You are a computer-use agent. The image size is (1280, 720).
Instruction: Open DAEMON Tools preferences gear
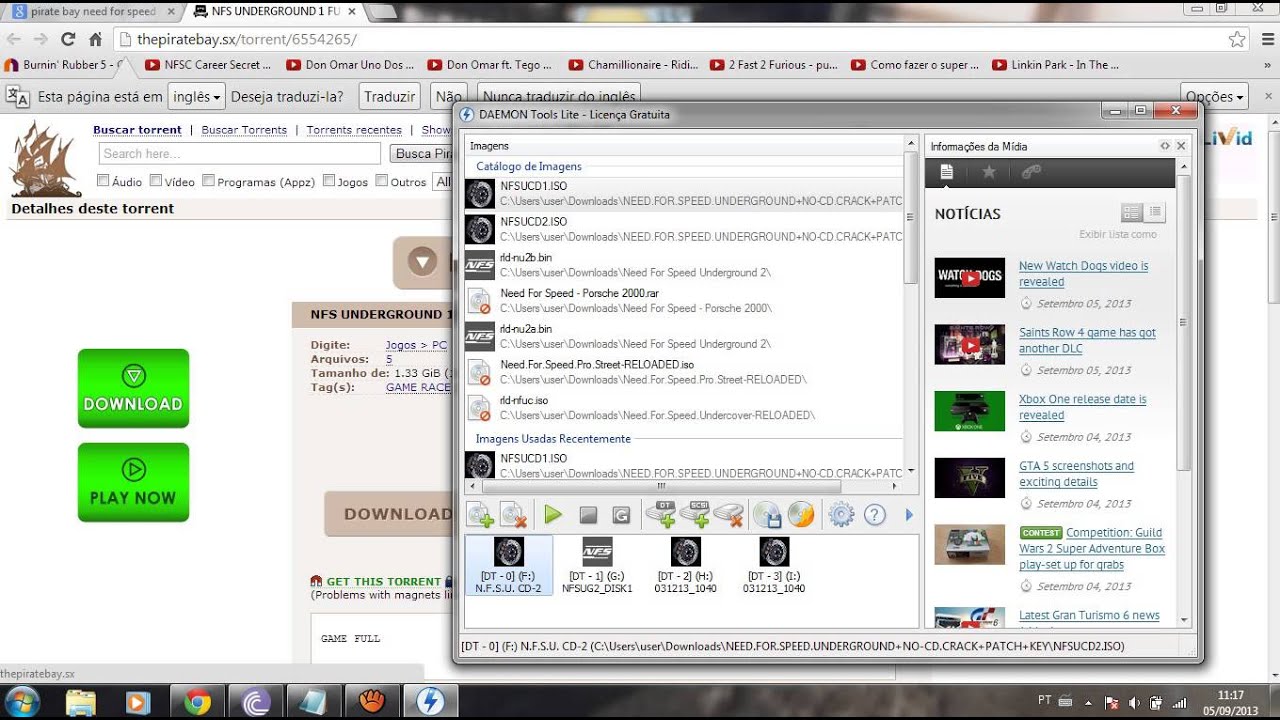[x=842, y=515]
